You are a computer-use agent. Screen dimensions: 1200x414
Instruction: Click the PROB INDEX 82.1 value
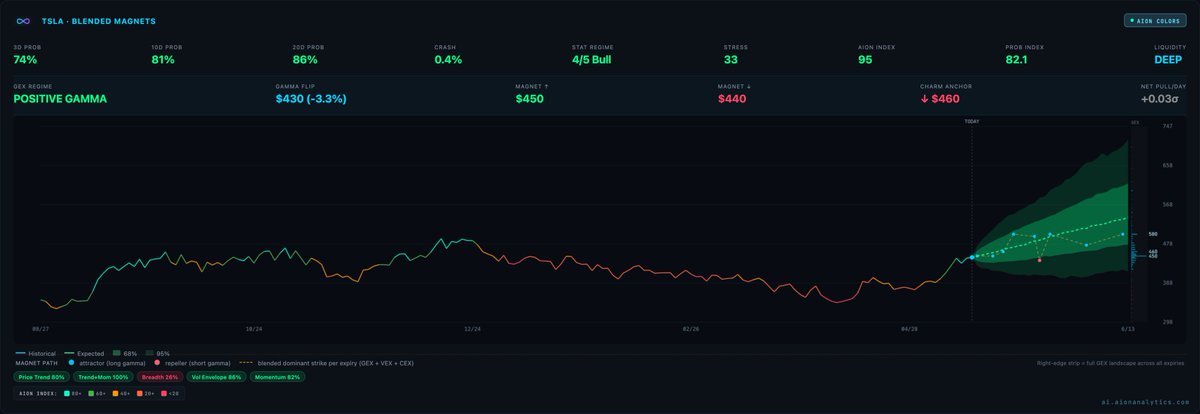click(x=1017, y=60)
